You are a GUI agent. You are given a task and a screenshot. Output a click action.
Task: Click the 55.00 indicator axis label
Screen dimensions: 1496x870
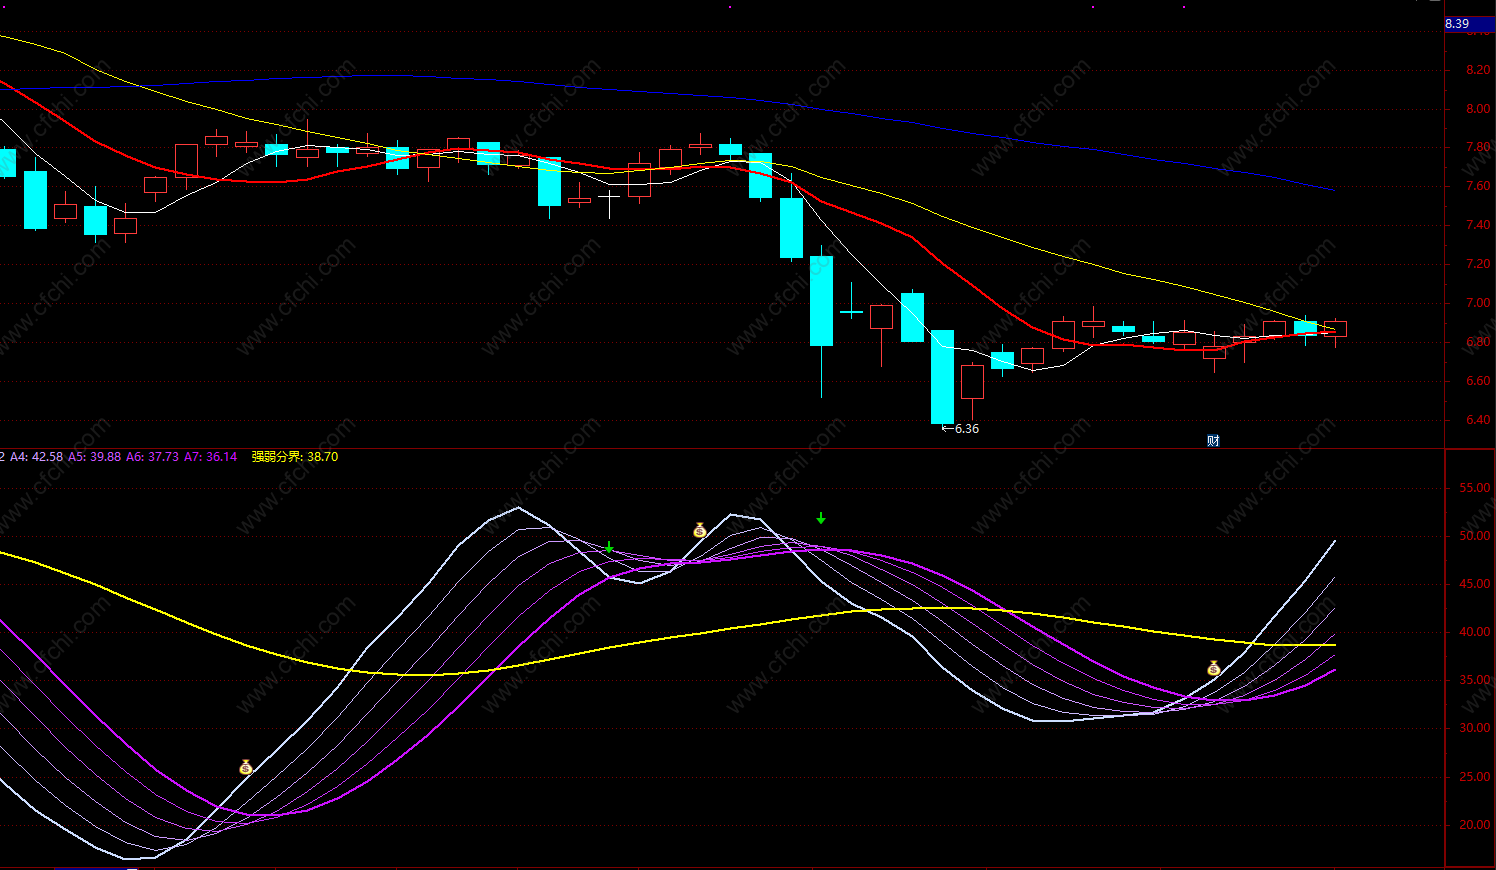click(1475, 488)
